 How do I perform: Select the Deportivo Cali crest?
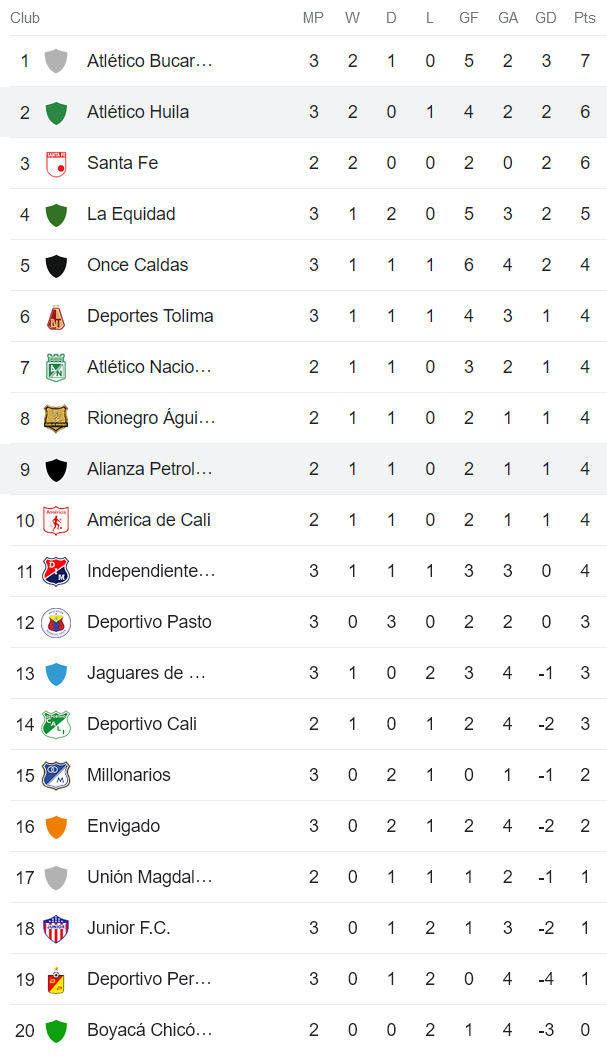57,724
